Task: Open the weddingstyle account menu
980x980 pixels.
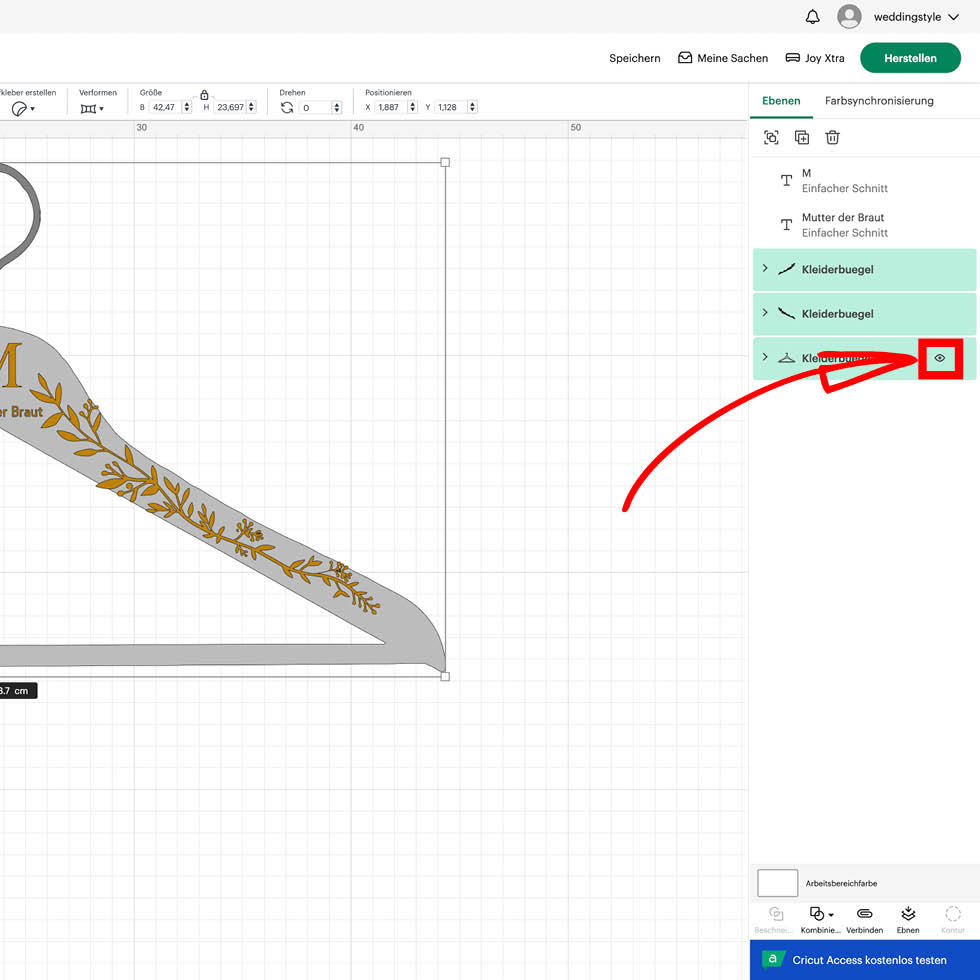Action: tap(901, 17)
